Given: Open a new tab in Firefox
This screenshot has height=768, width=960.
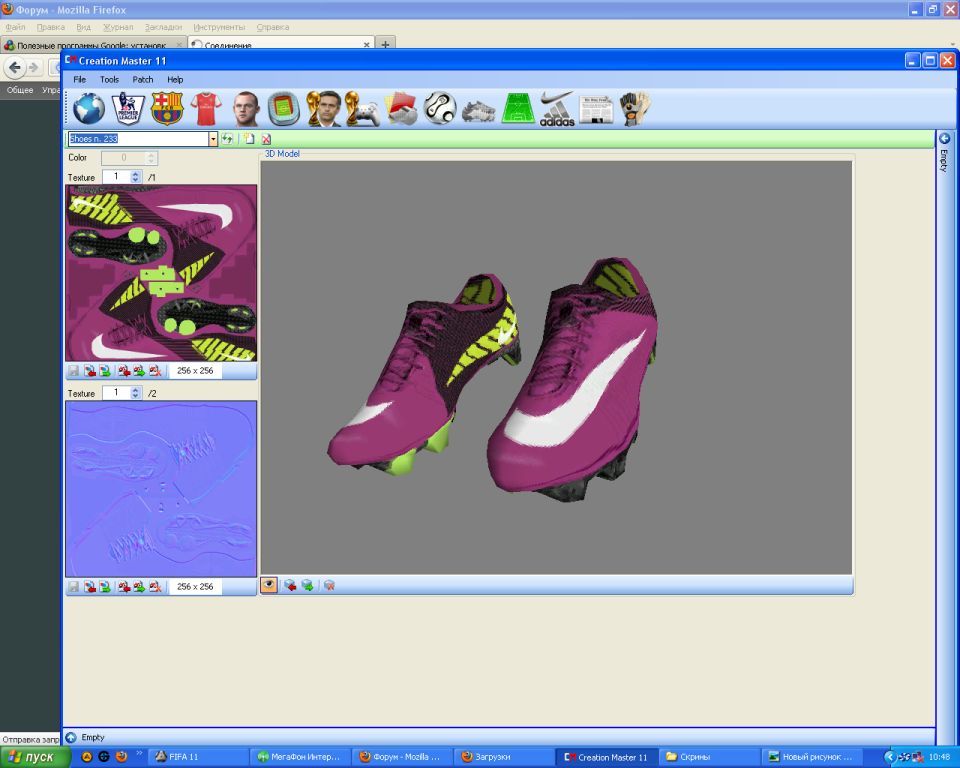Looking at the screenshot, I should tap(385, 44).
